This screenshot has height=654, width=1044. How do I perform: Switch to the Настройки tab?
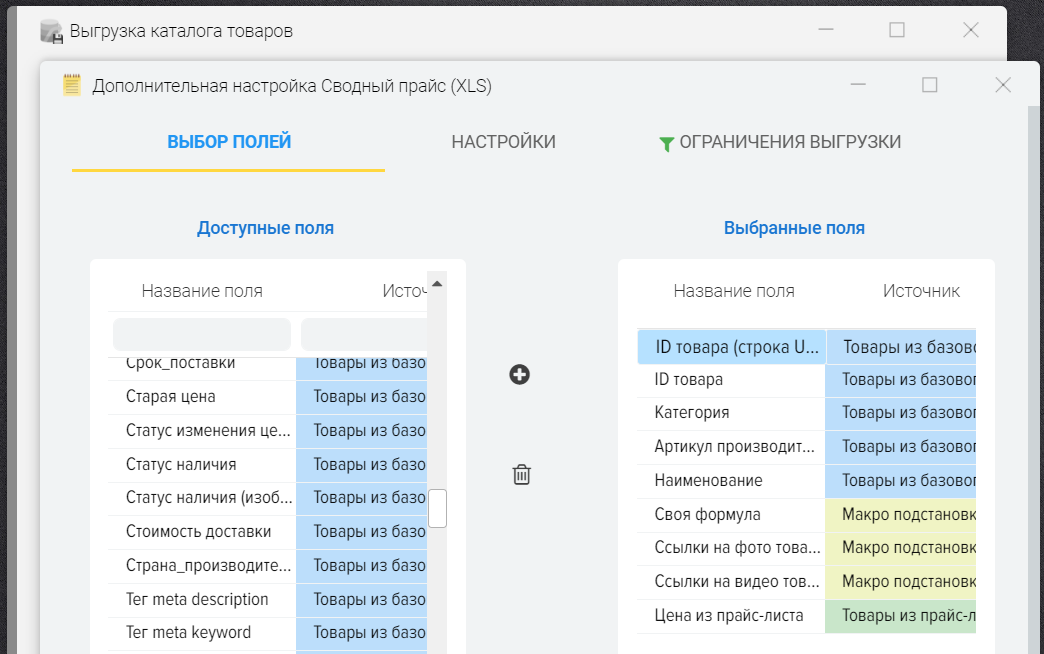pyautogui.click(x=503, y=142)
